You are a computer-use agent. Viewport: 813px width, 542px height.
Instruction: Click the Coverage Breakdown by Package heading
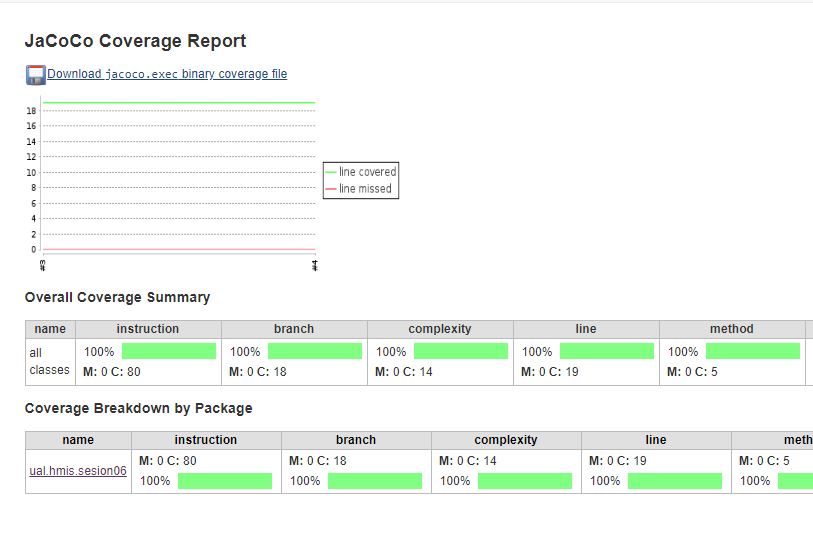[x=138, y=408]
